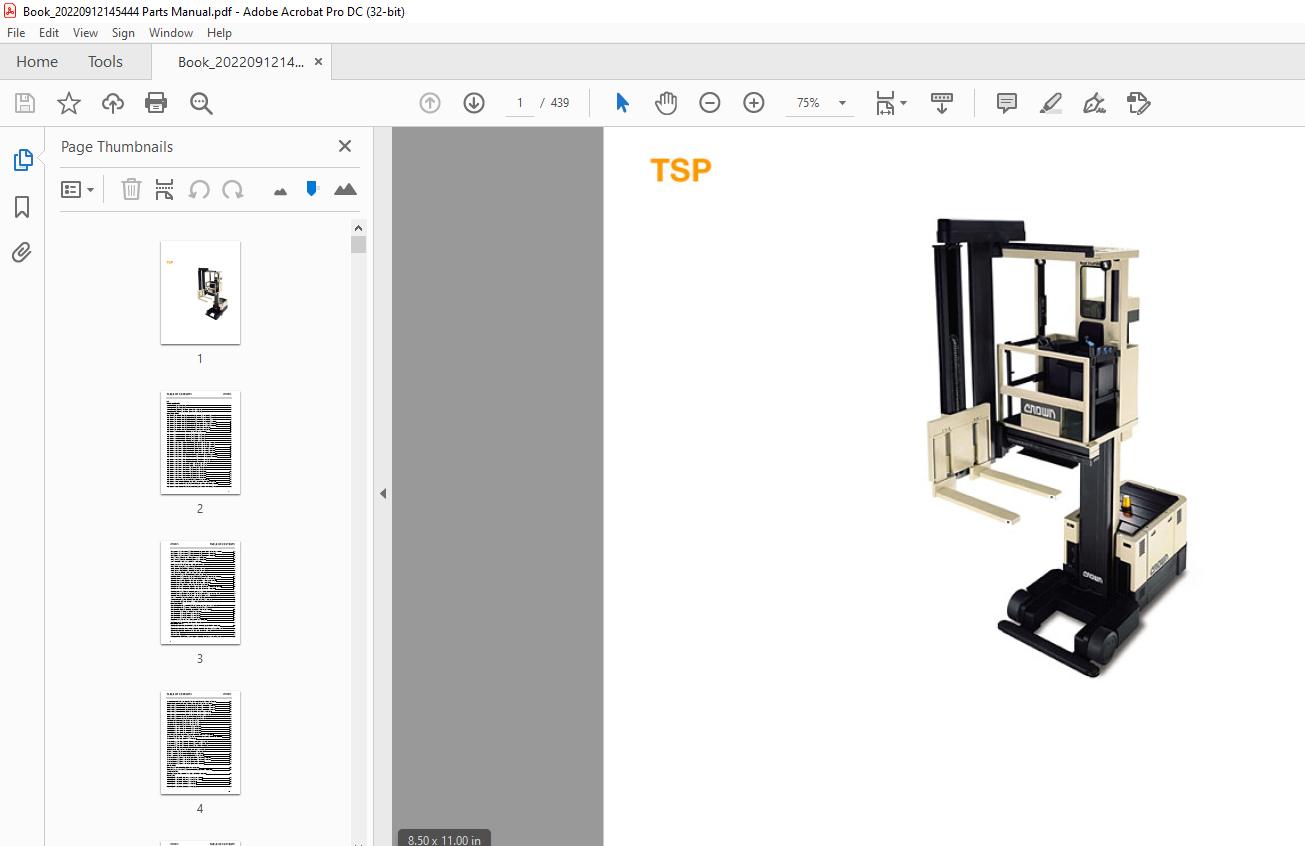Open the View menu
1305x846 pixels.
pos(86,33)
